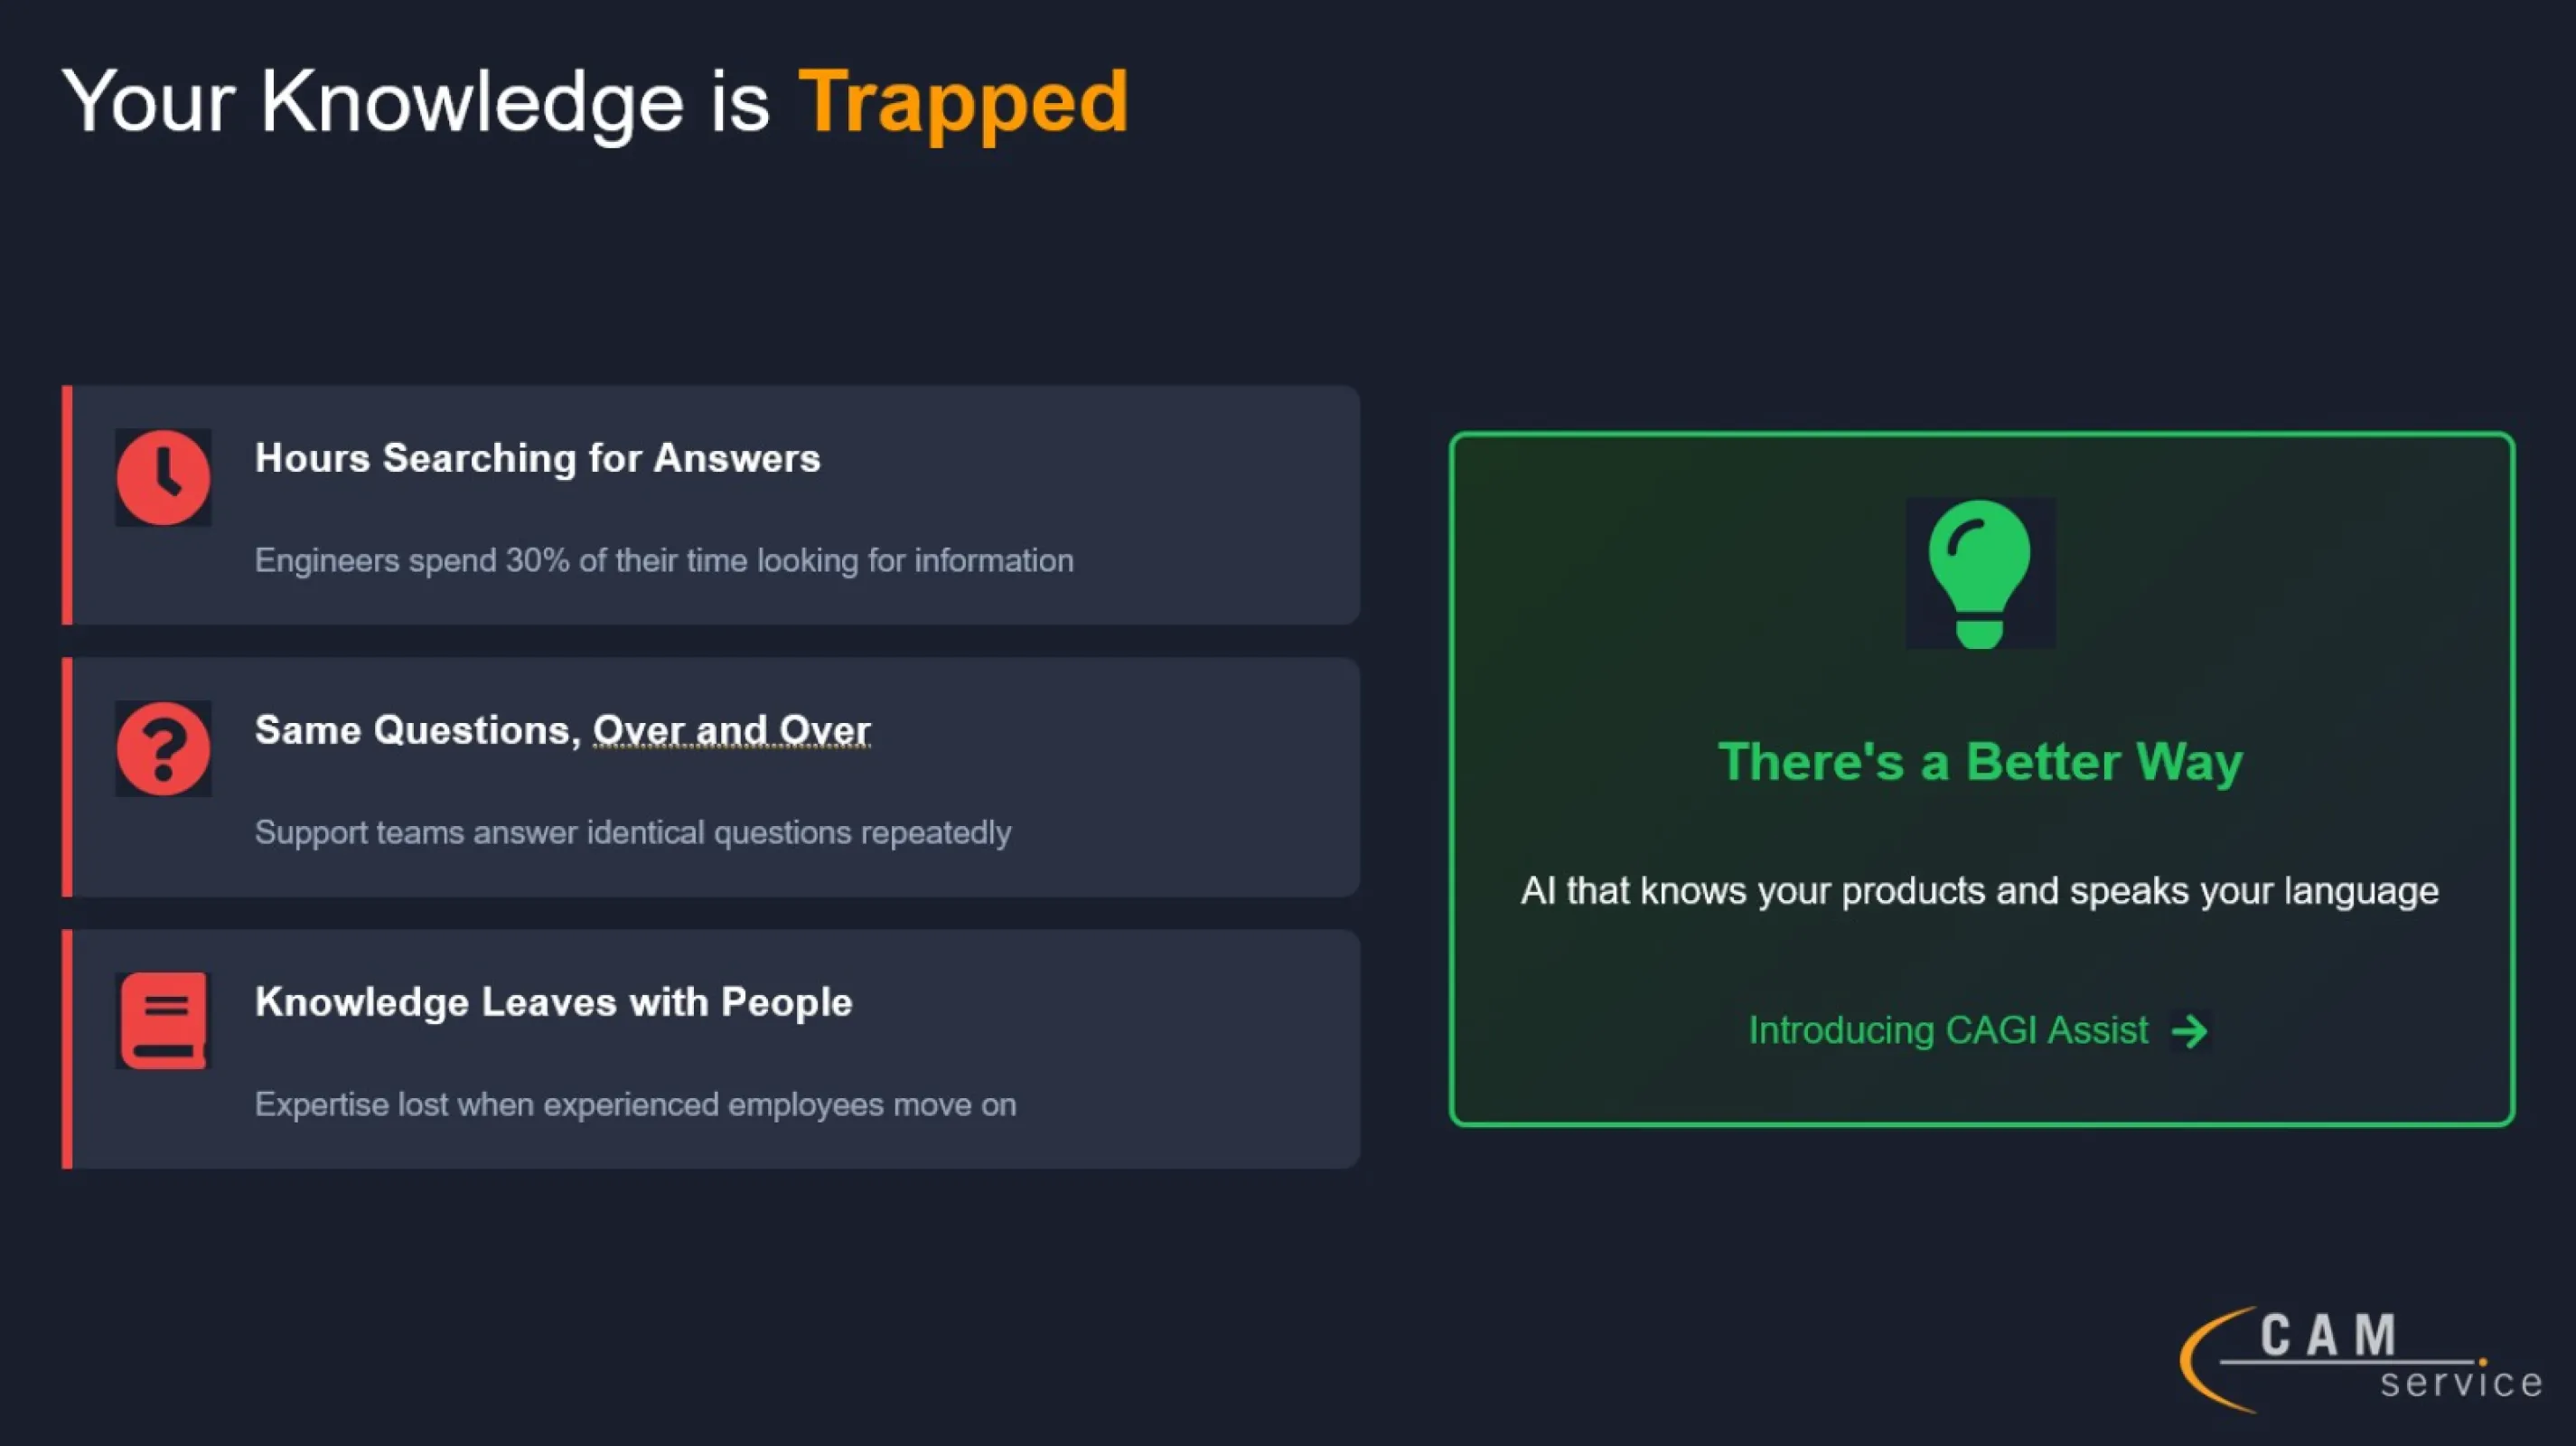Click red accent bar on Same Questions card
Screen dimensions: 2576x1446
click(x=67, y=777)
